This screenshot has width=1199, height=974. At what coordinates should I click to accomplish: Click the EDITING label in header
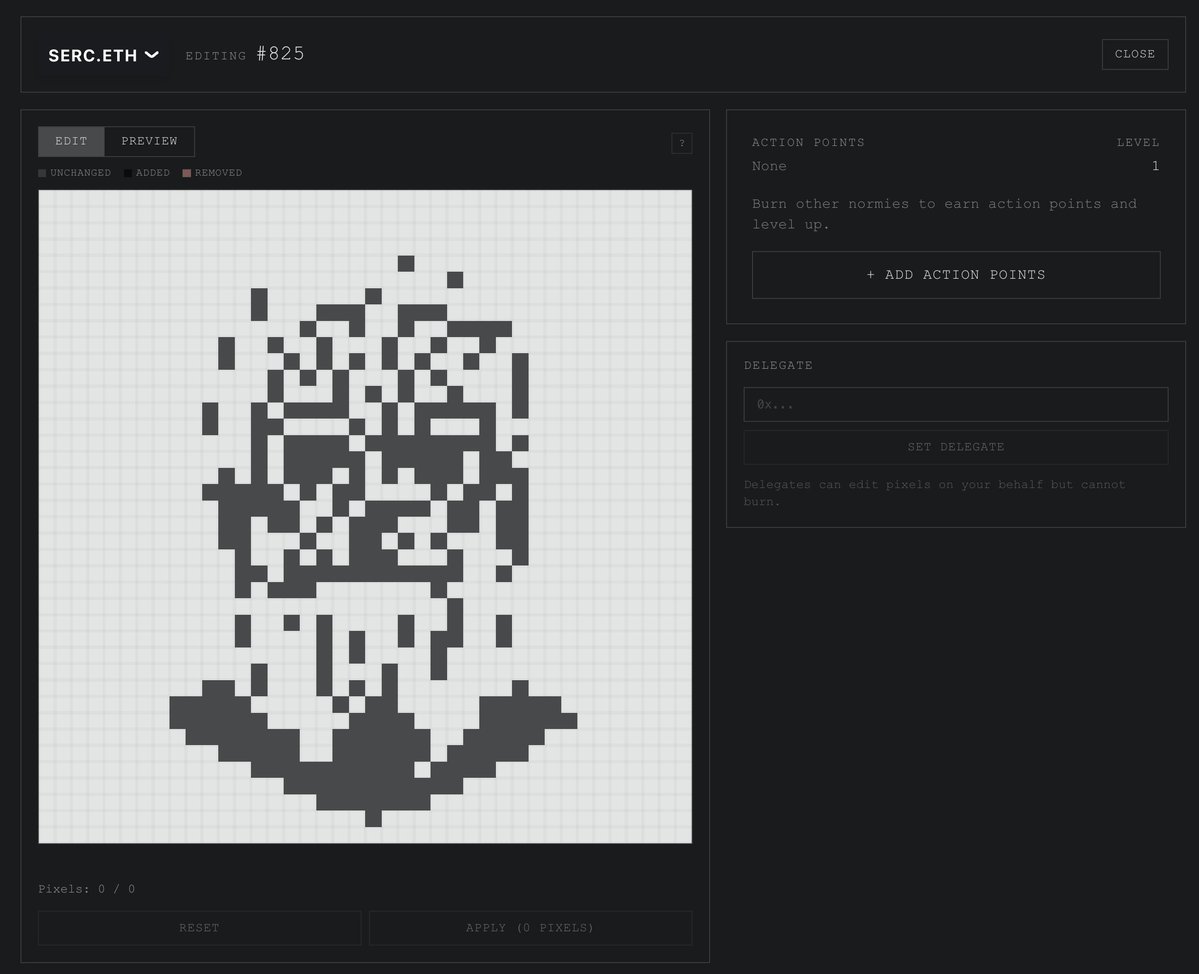216,56
